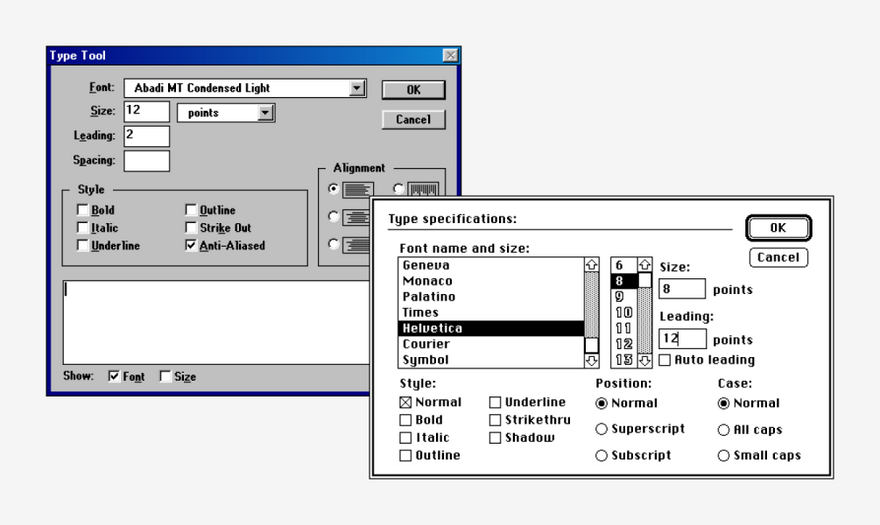The width and height of the screenshot is (880, 525).
Task: Click the Spacing input field
Action: (146, 161)
